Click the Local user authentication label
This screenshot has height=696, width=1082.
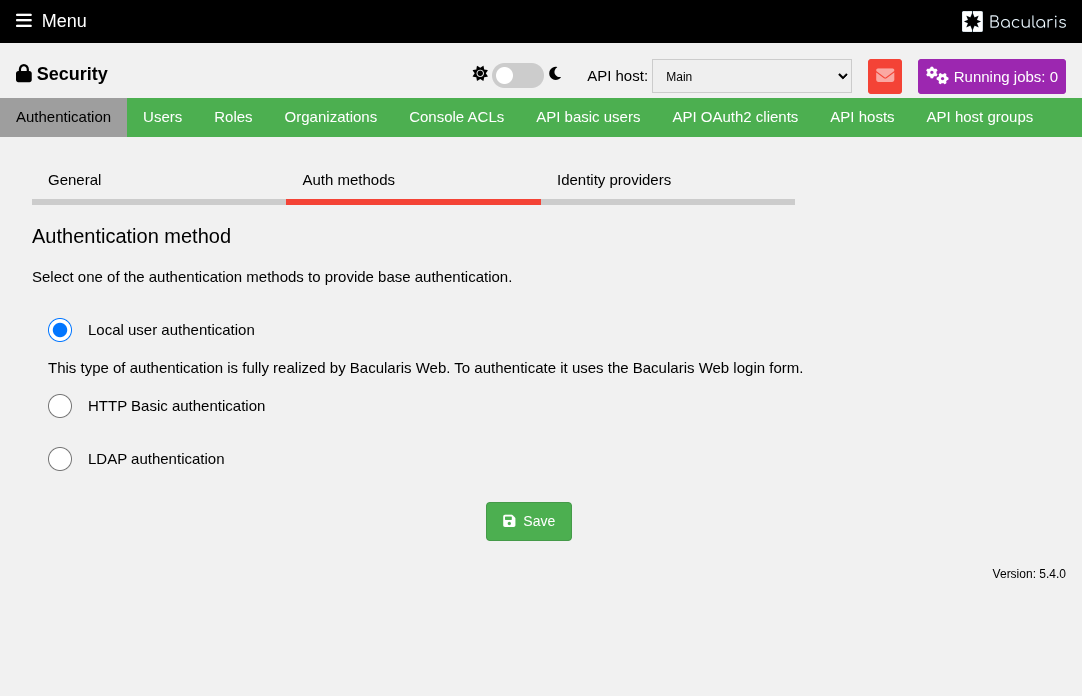pos(171,330)
